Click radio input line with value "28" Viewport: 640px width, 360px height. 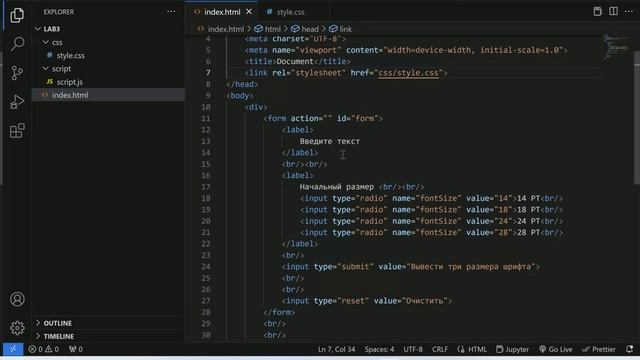pyautogui.click(x=431, y=232)
